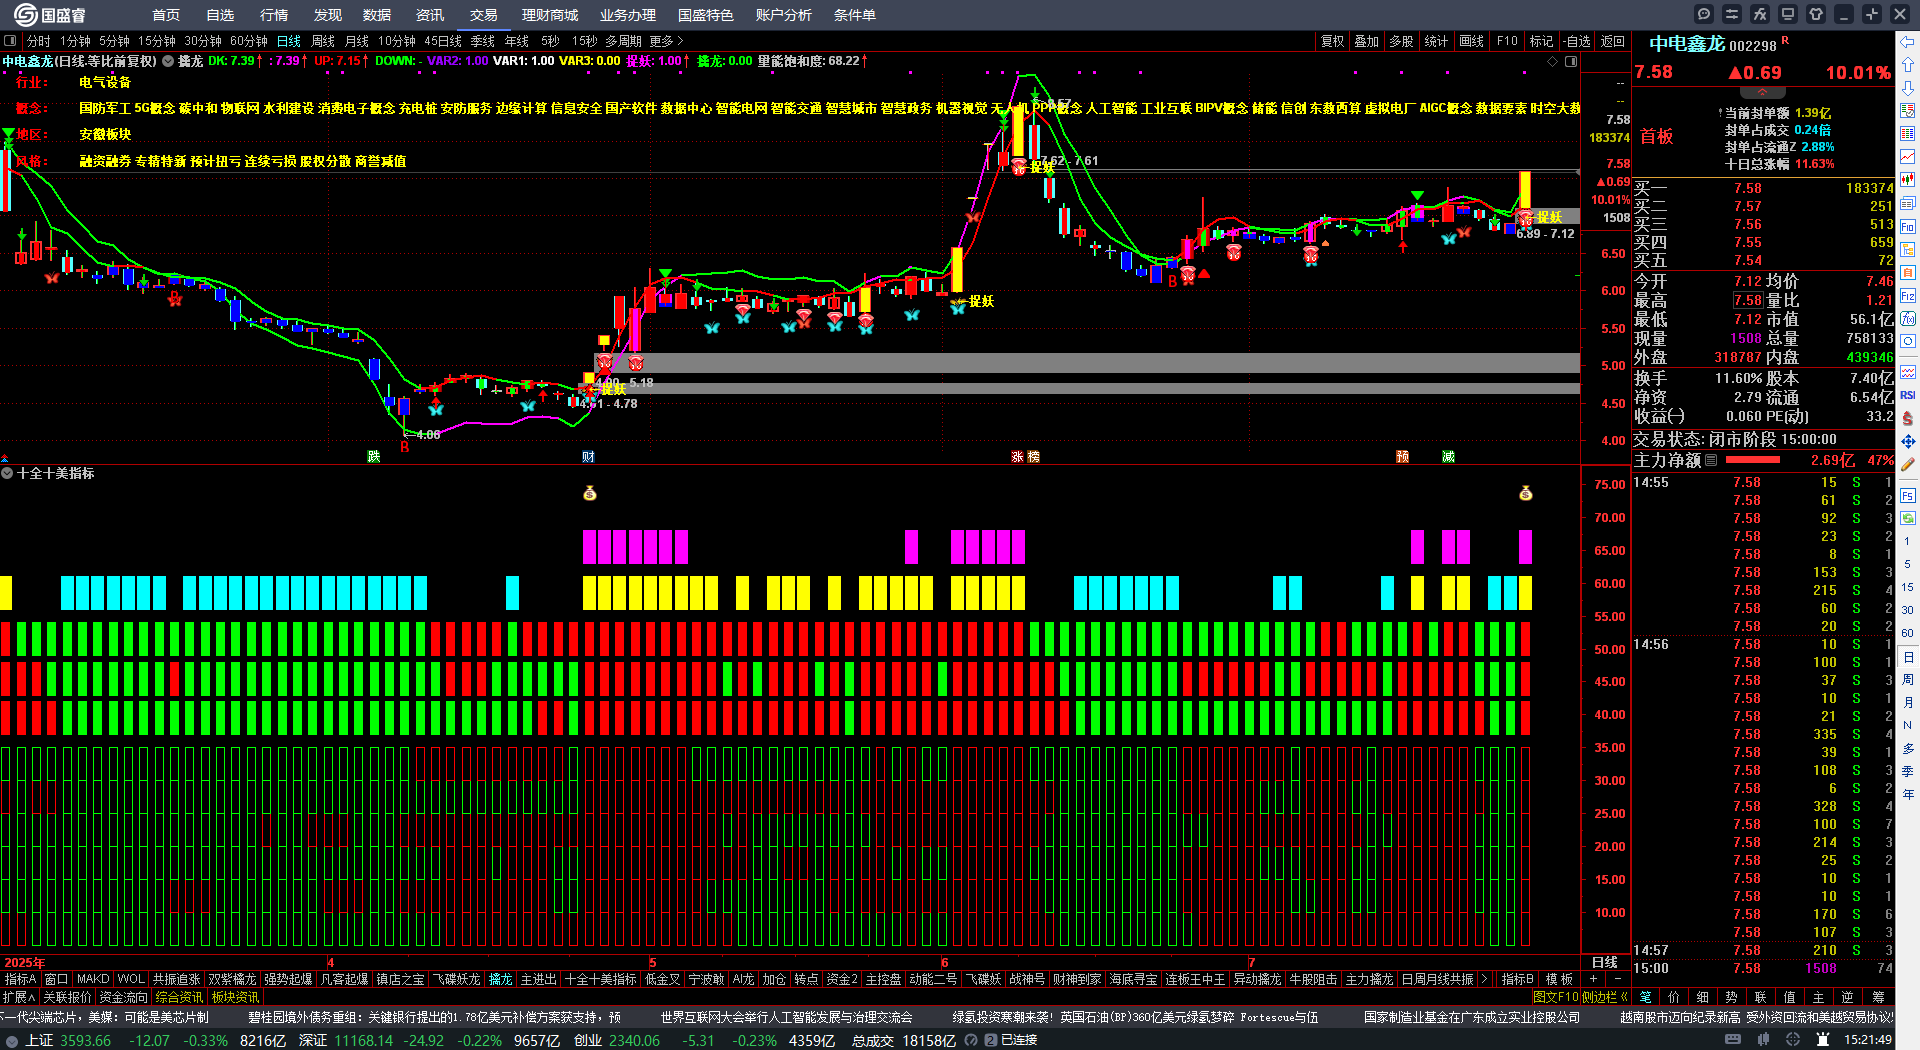Select the MAKD indicator tab
This screenshot has width=1920, height=1050.
[93, 979]
